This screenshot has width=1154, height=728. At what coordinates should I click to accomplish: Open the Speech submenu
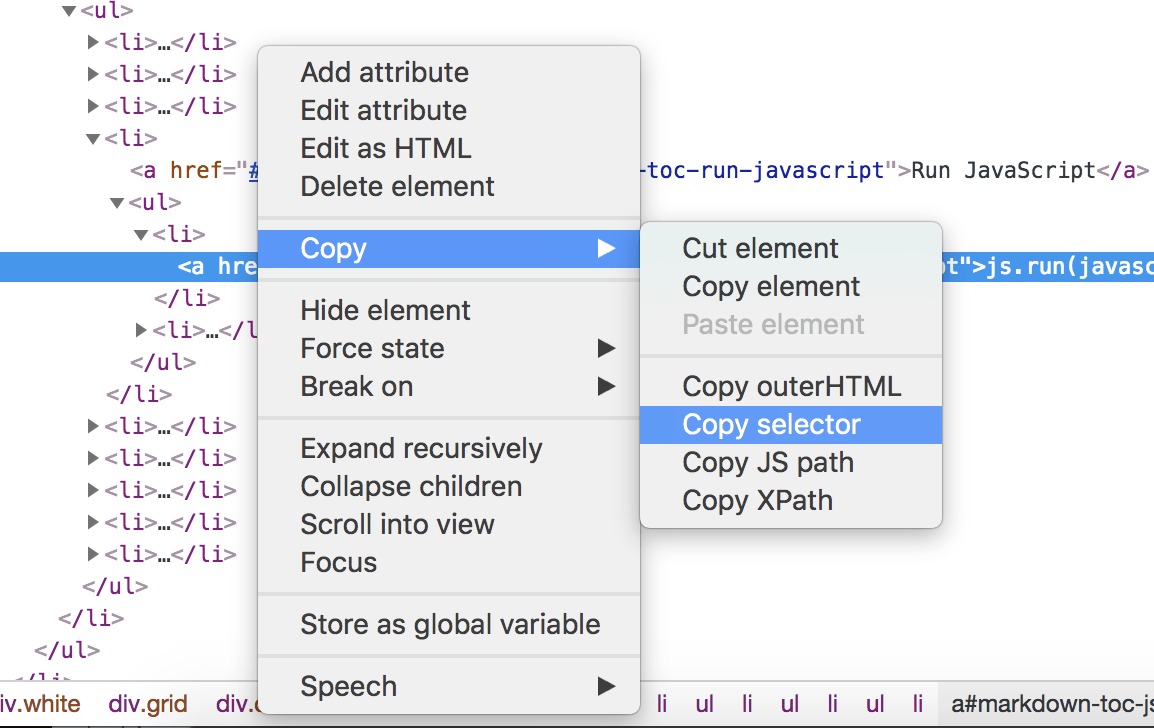[x=348, y=687]
